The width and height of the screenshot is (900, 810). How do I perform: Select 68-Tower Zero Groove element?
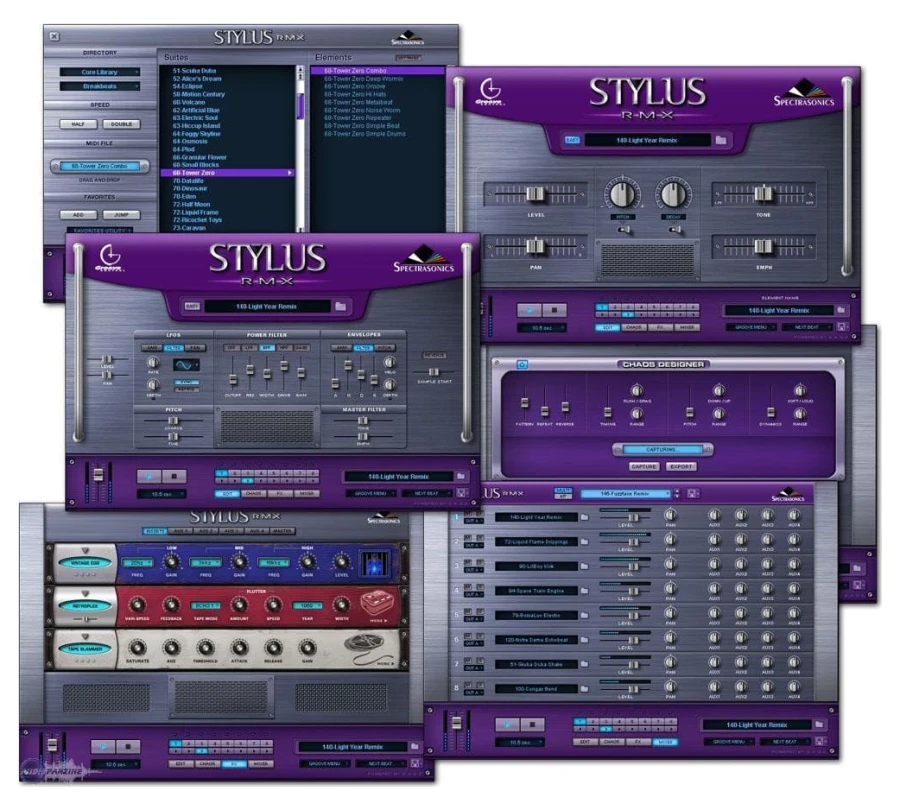pos(355,86)
